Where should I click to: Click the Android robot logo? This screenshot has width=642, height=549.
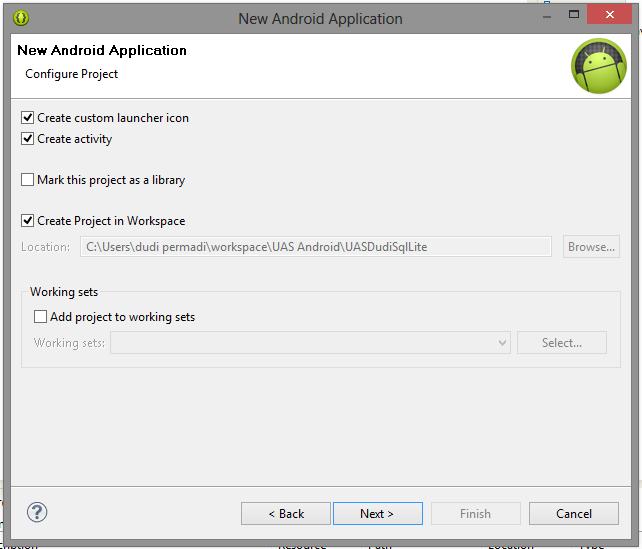[x=599, y=66]
